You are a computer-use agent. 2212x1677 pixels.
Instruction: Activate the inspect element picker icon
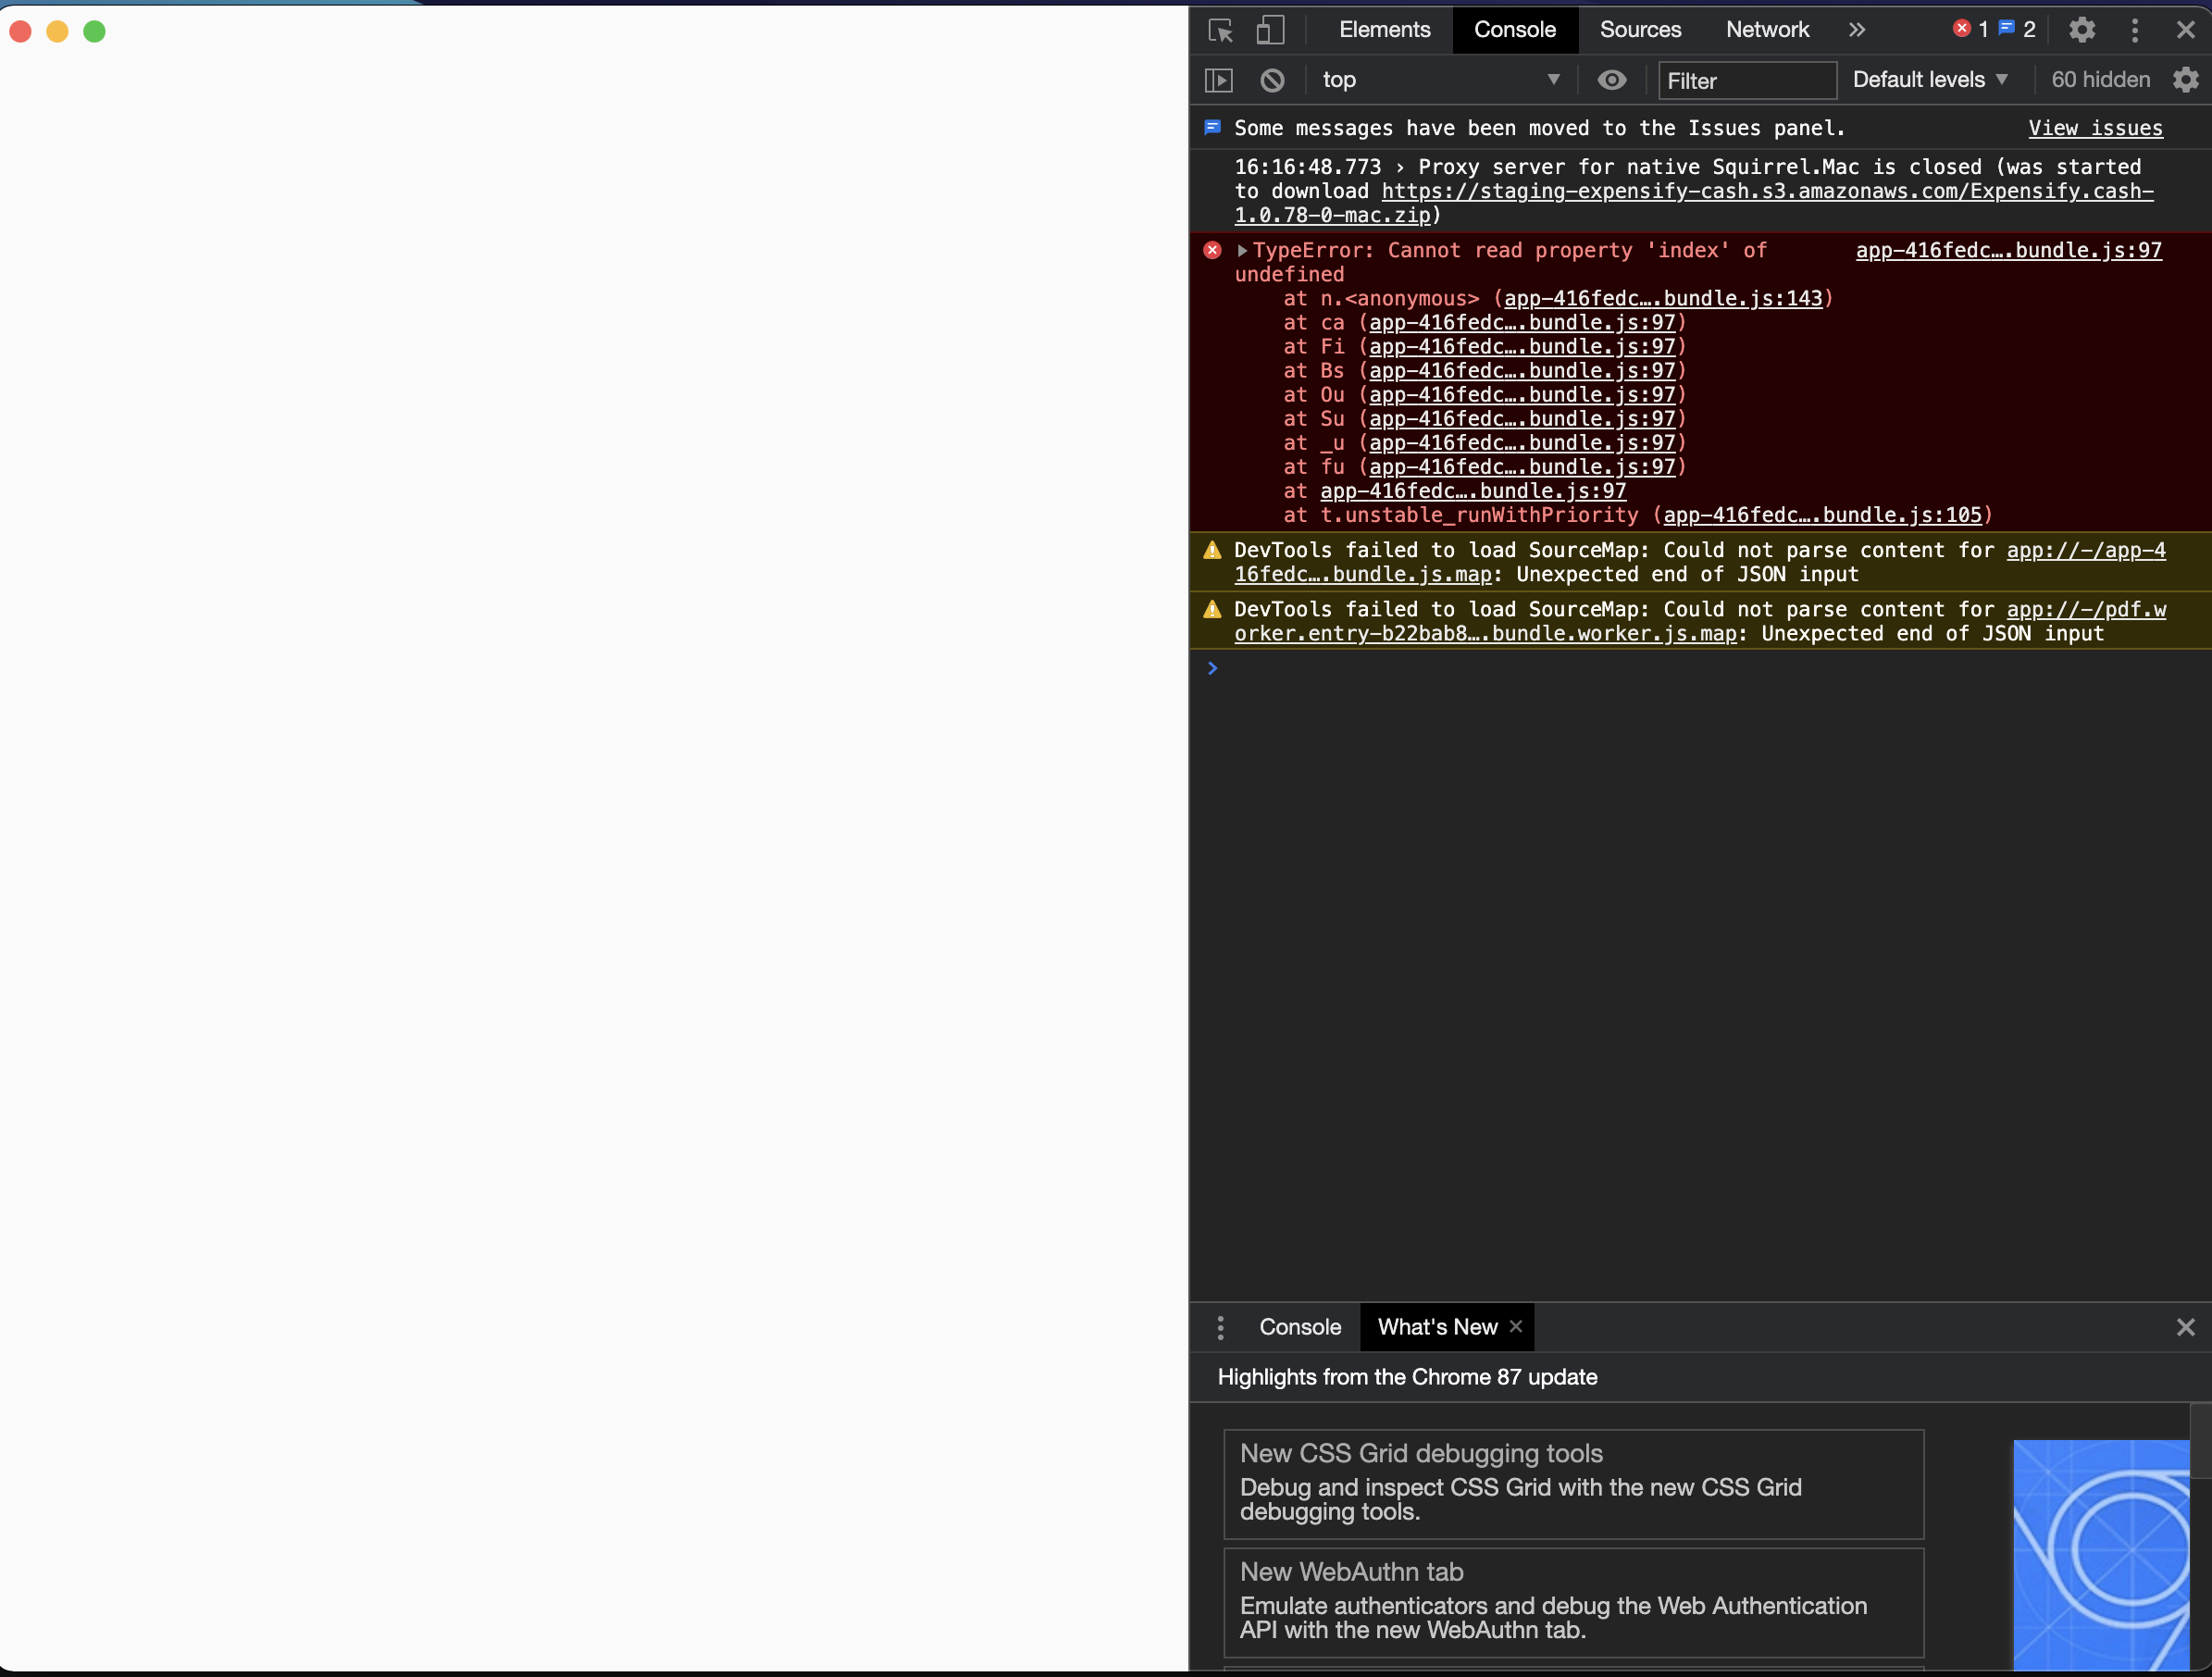(1221, 30)
